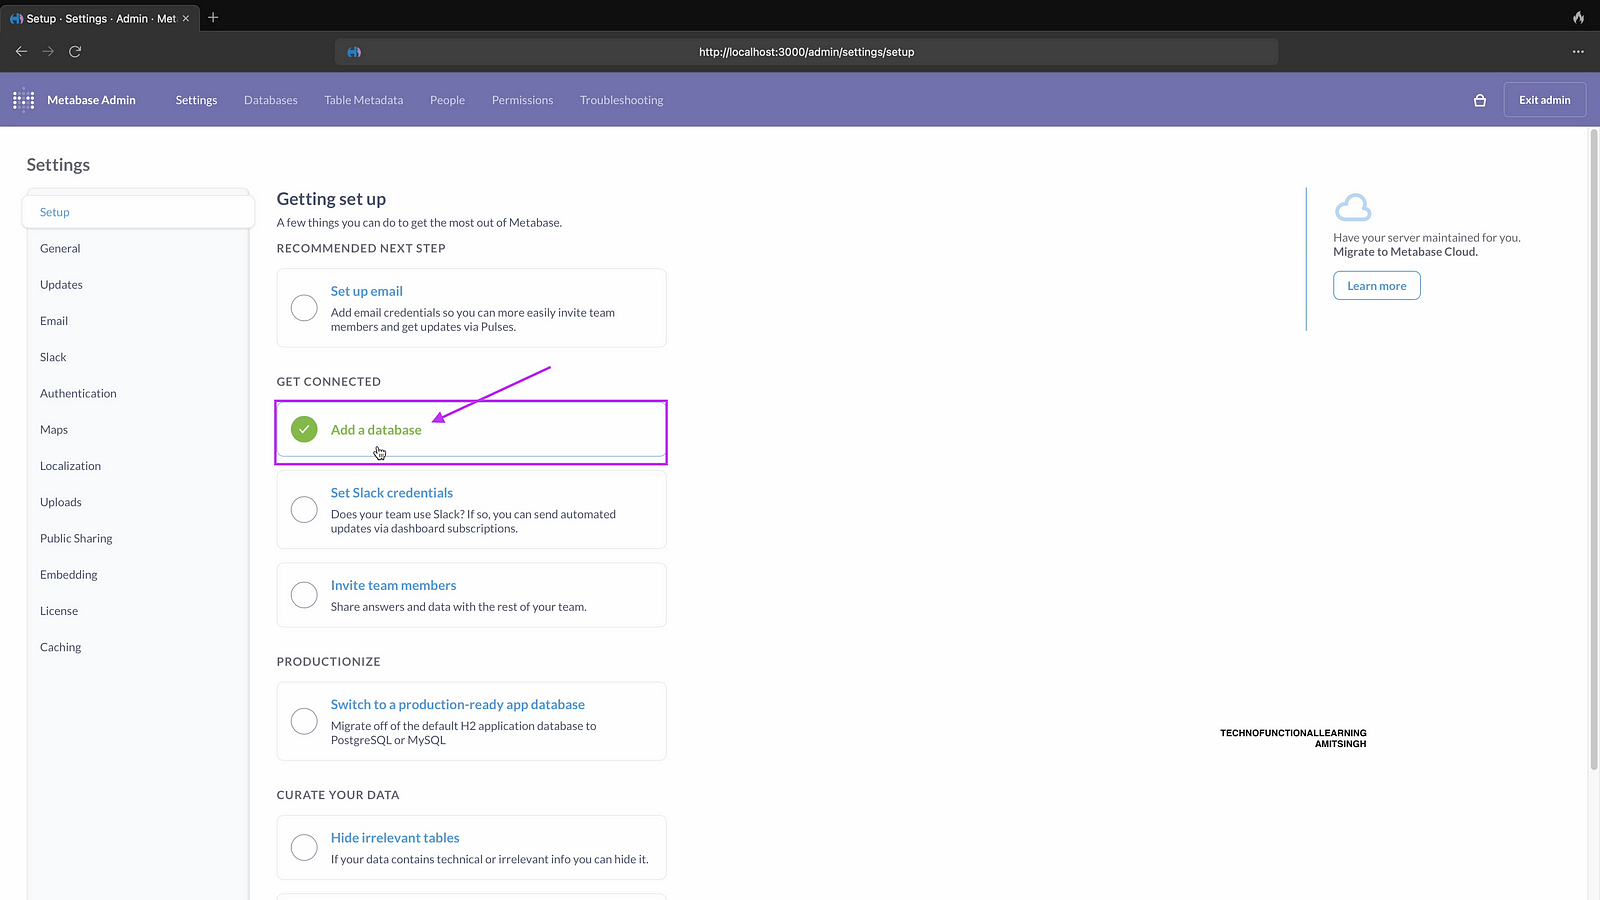The image size is (1600, 900).
Task: Open the Databases admin tab
Action: (271, 100)
